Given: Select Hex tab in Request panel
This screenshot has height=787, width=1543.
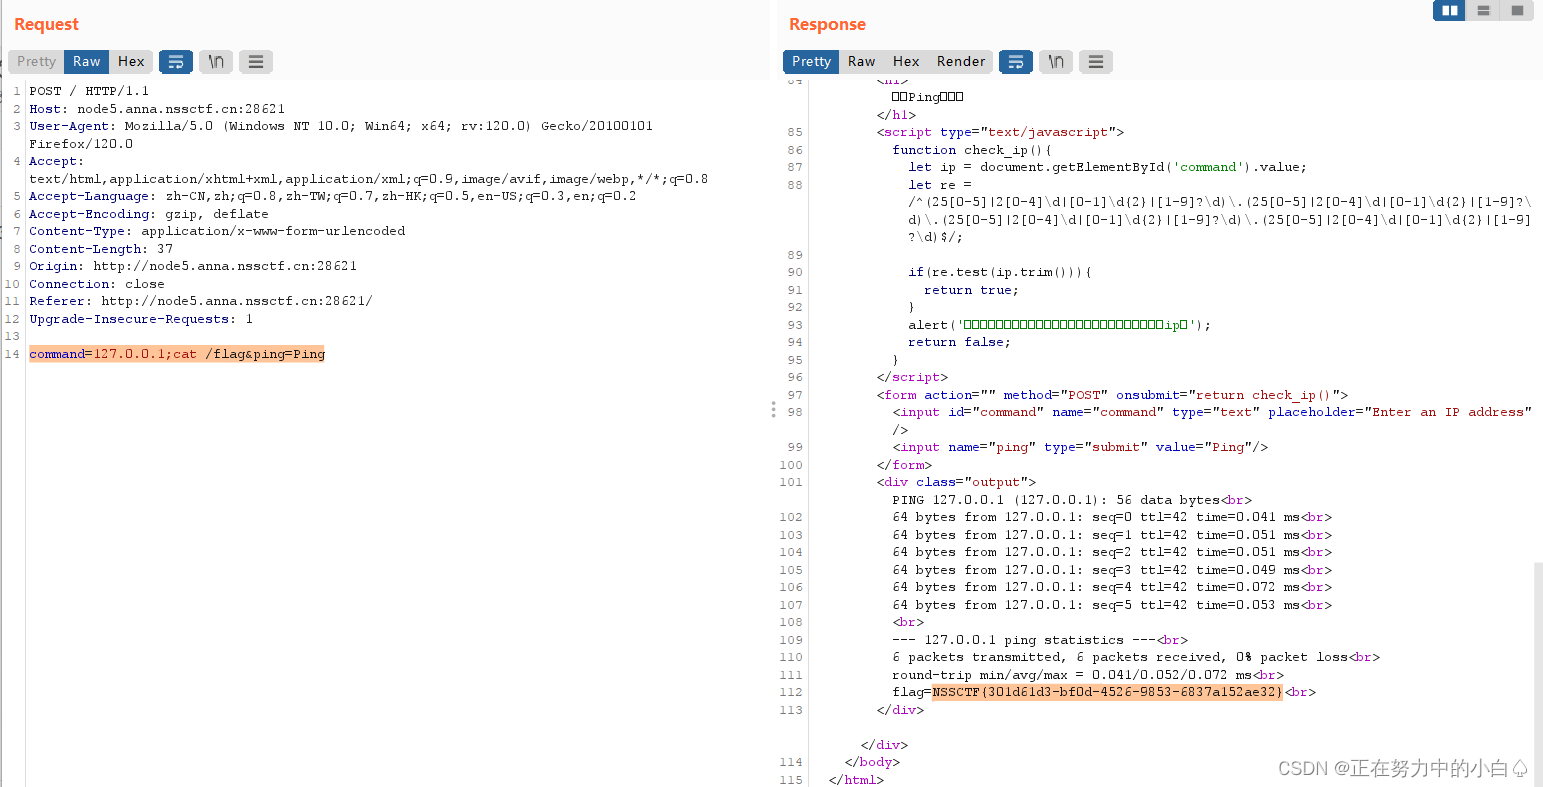Looking at the screenshot, I should pos(131,62).
